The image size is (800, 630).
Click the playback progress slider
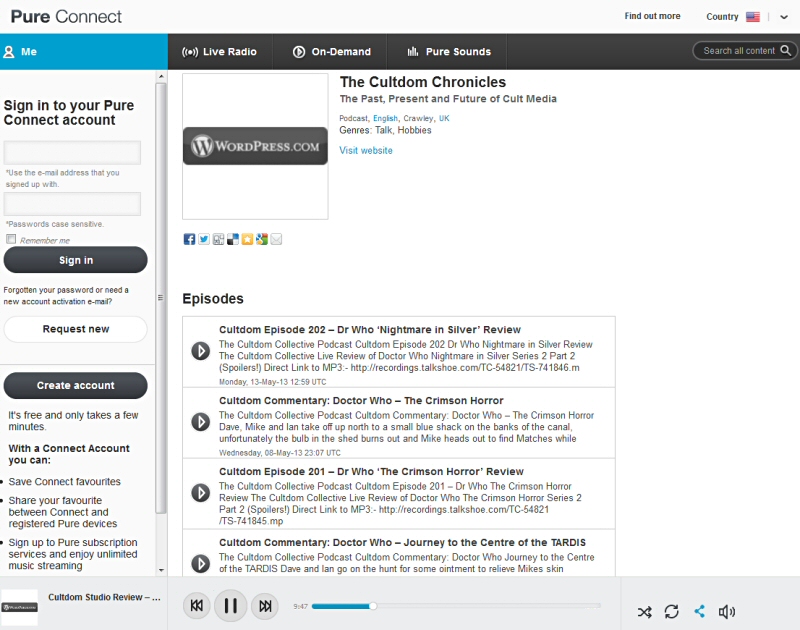456,606
